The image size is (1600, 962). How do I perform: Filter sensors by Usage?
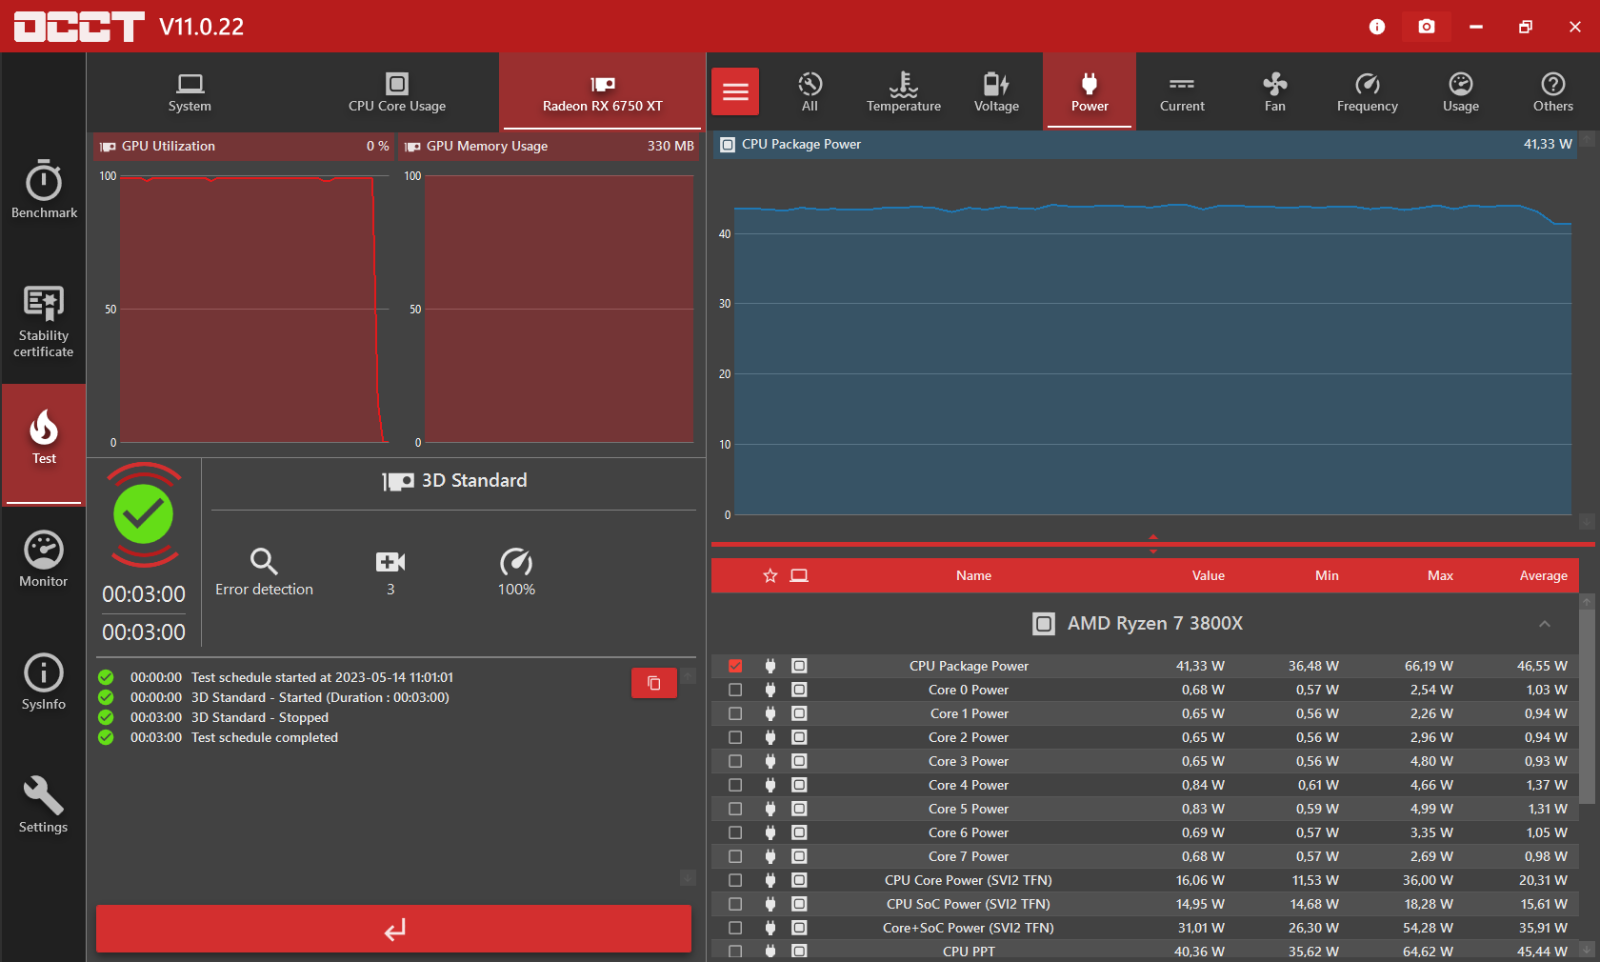point(1461,92)
